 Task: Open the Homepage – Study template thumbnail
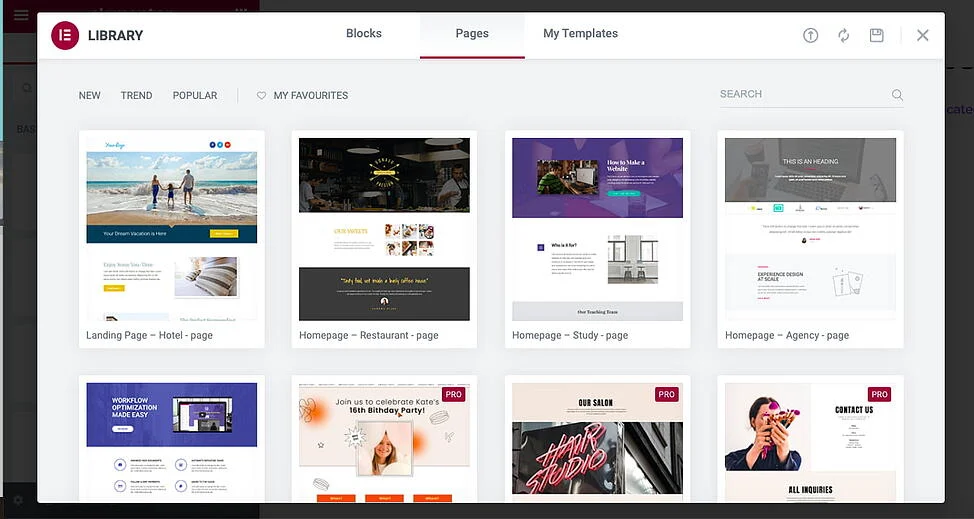pos(598,228)
